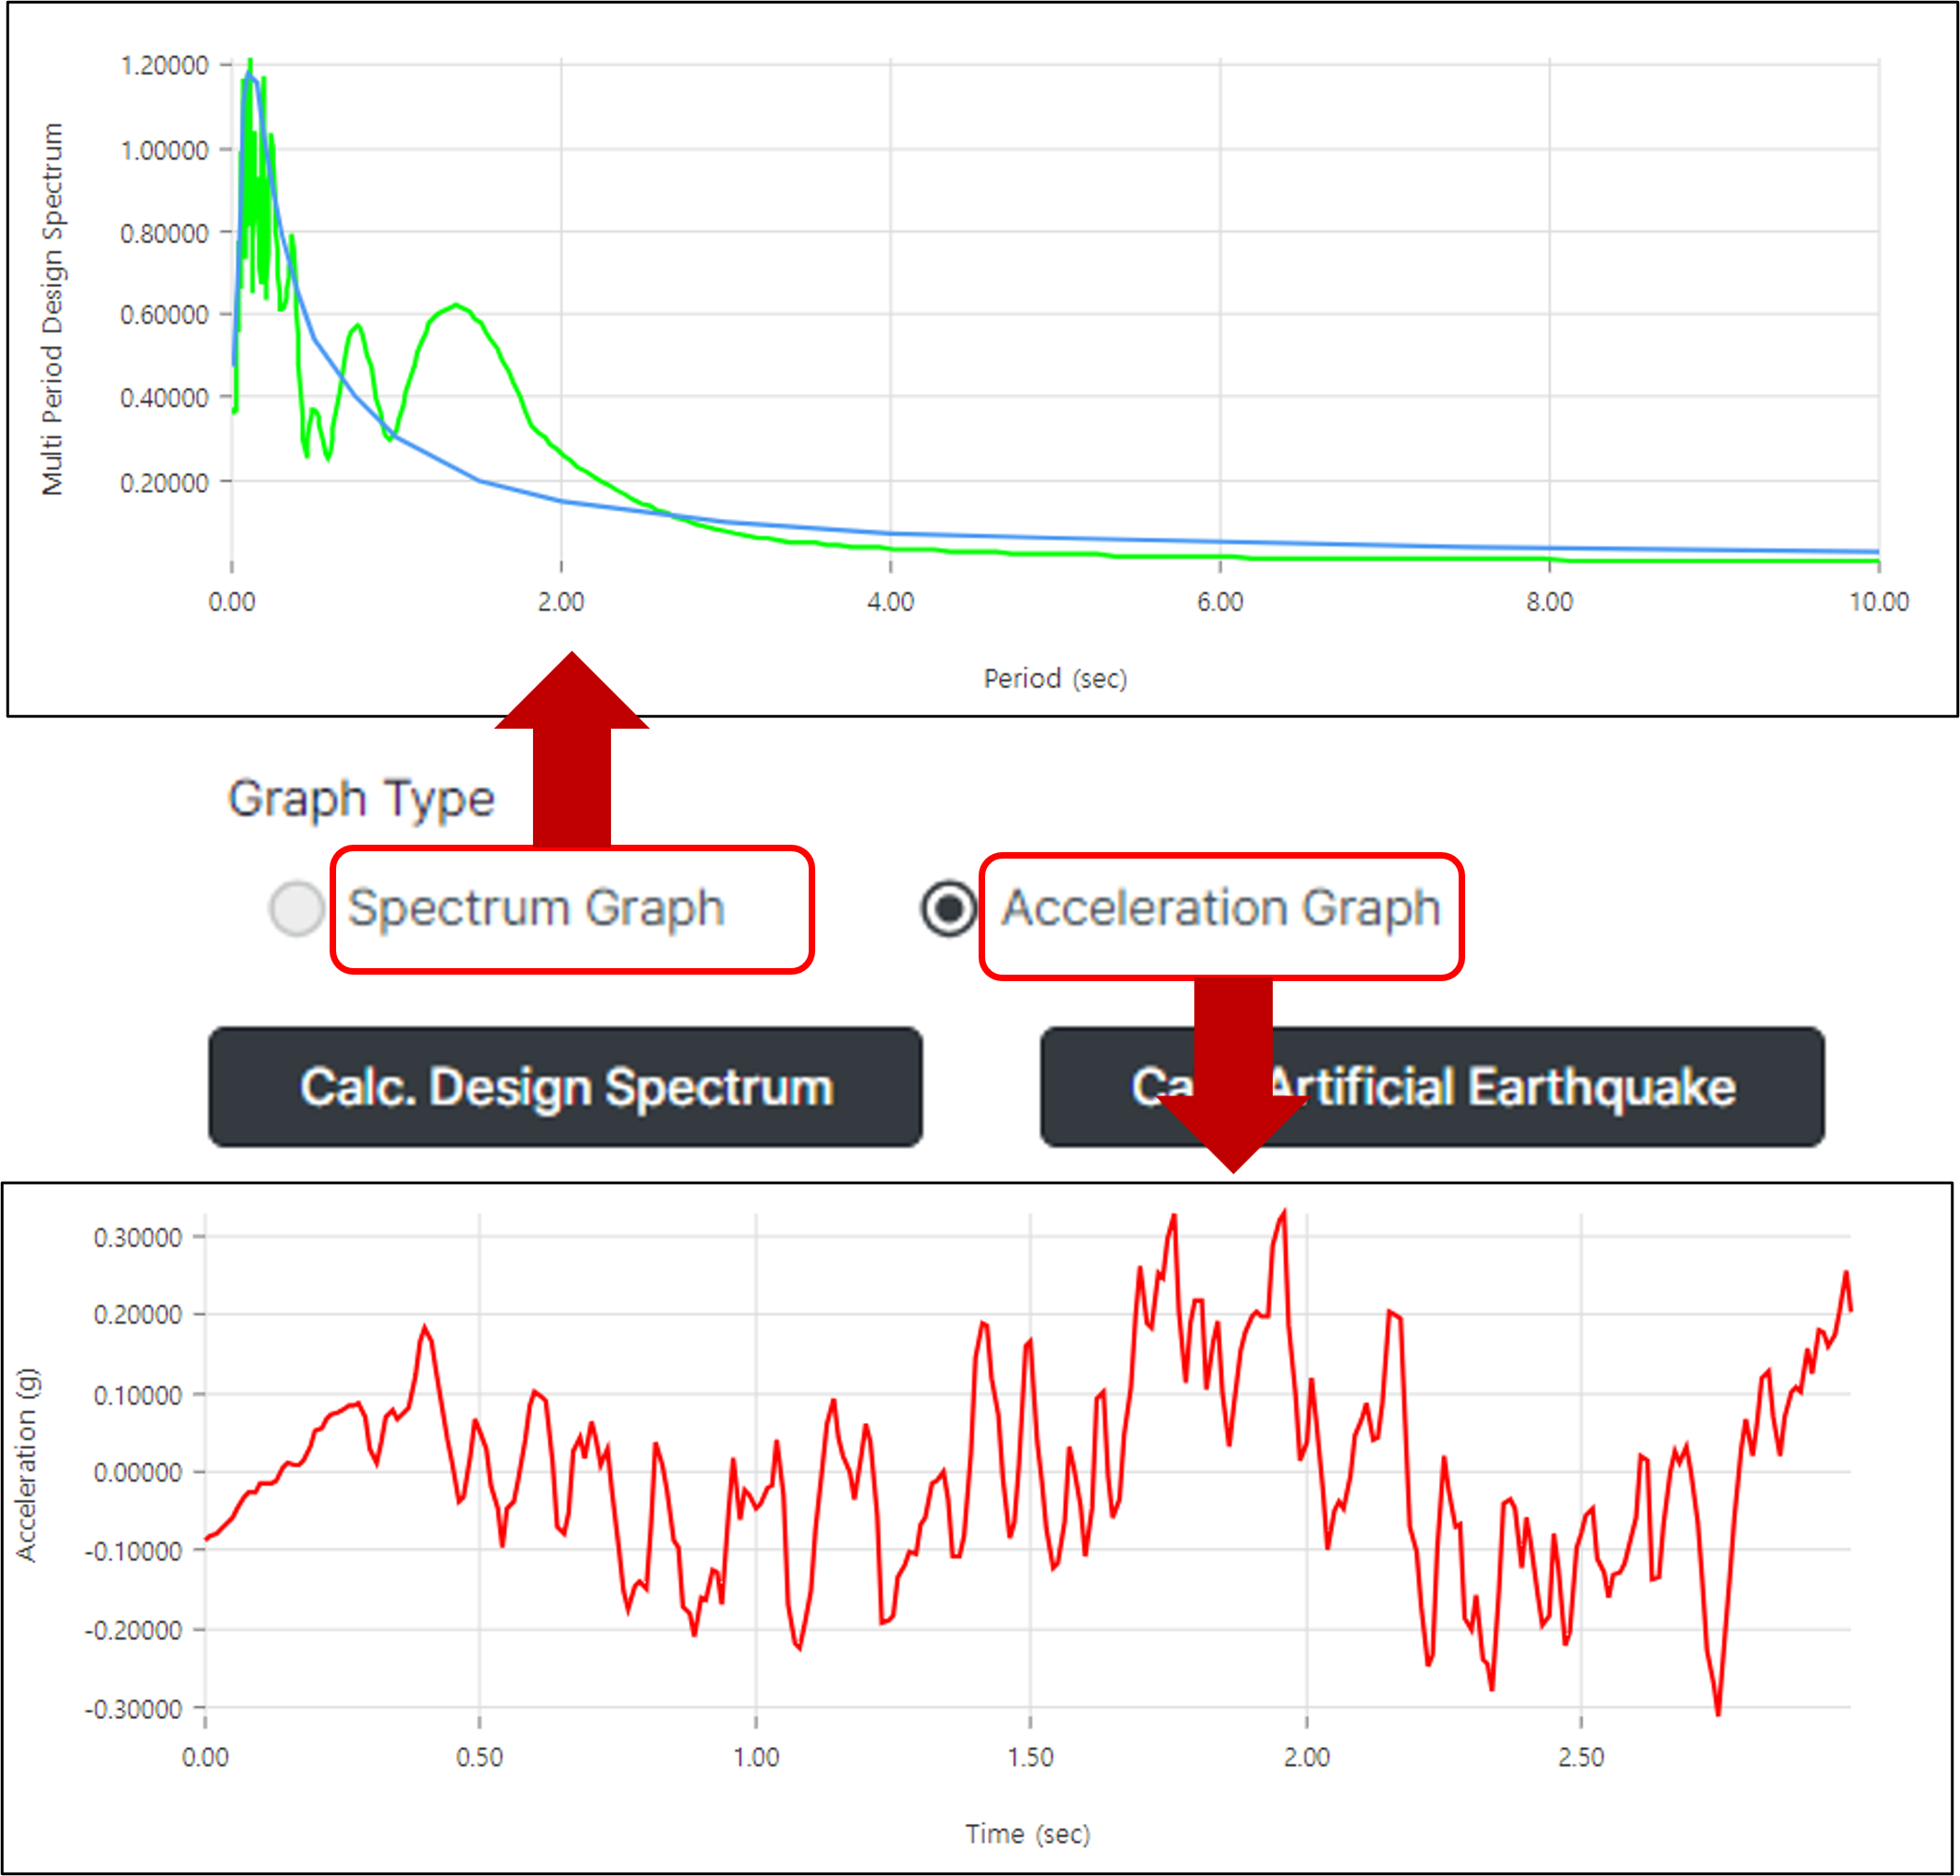Click the Spectrum Graph label text
1960x1876 pixels.
pyautogui.click(x=535, y=908)
